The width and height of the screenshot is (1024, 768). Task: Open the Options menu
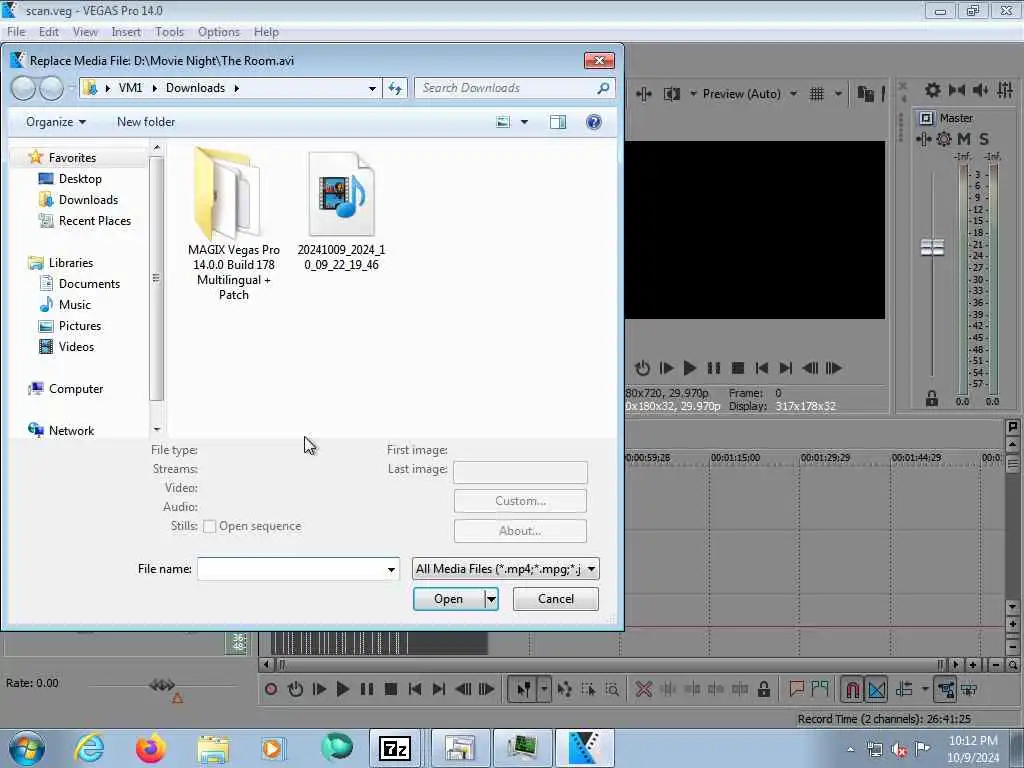click(x=219, y=32)
